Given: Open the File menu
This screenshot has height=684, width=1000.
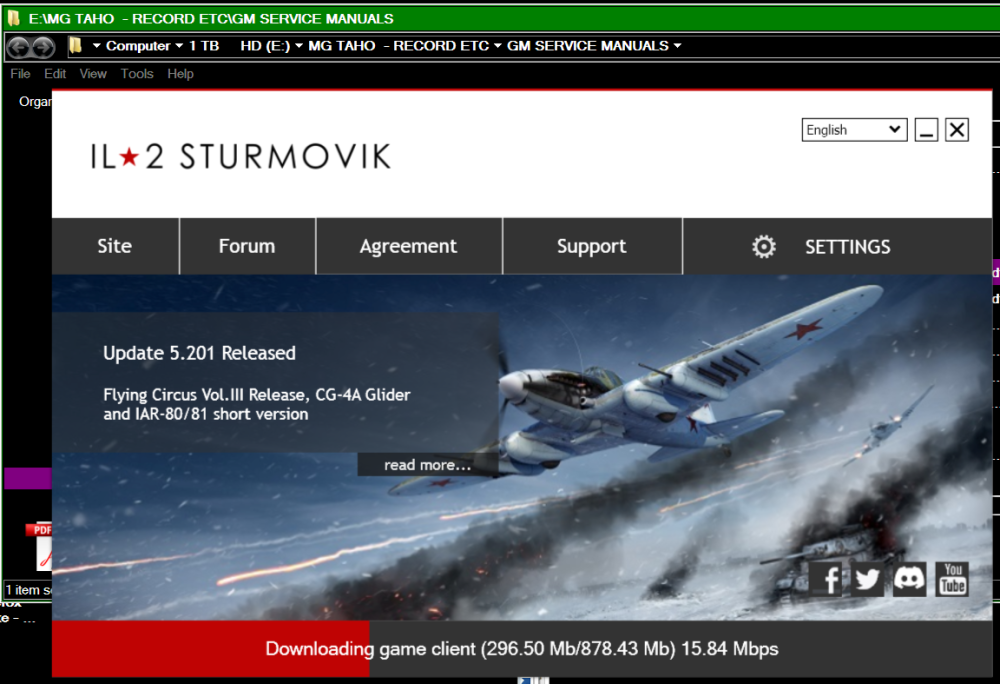Looking at the screenshot, I should coord(19,73).
